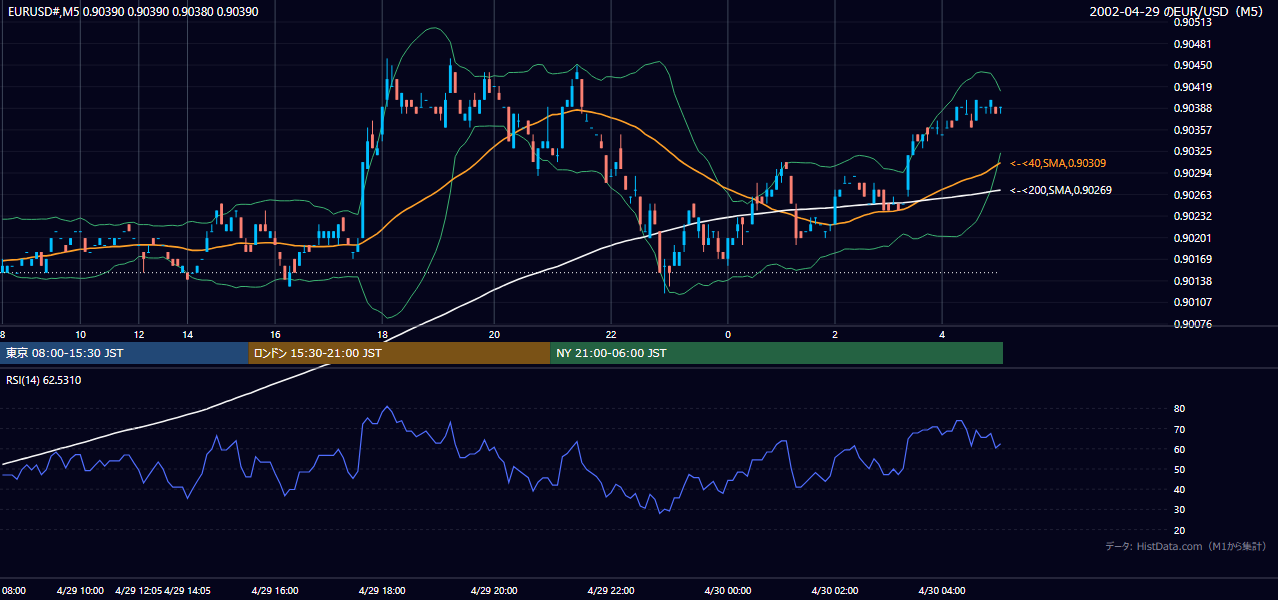Click the Tokyo 08:00-15:30 JST session bar
Image resolution: width=1278 pixels, height=600 pixels.
tap(124, 353)
